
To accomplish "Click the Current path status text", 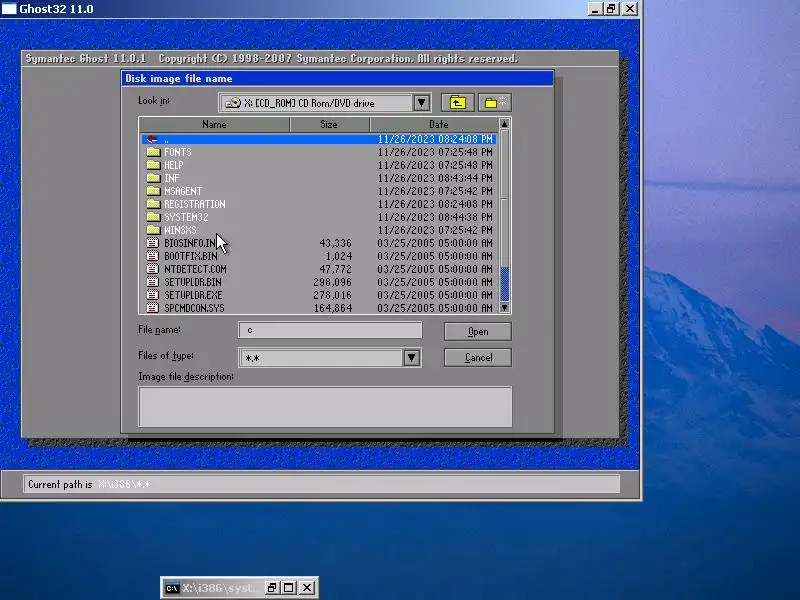I will [89, 484].
